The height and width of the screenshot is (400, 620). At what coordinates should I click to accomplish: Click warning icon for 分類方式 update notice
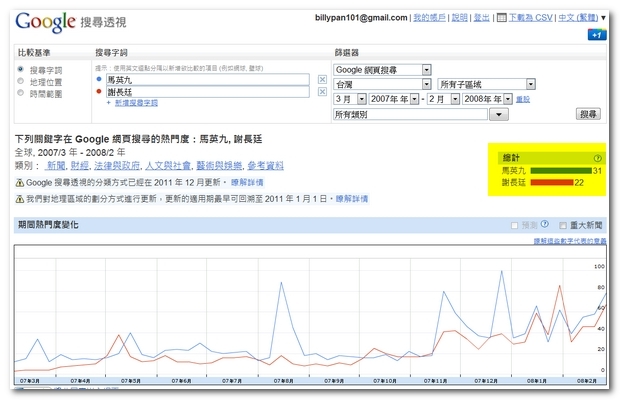19,183
